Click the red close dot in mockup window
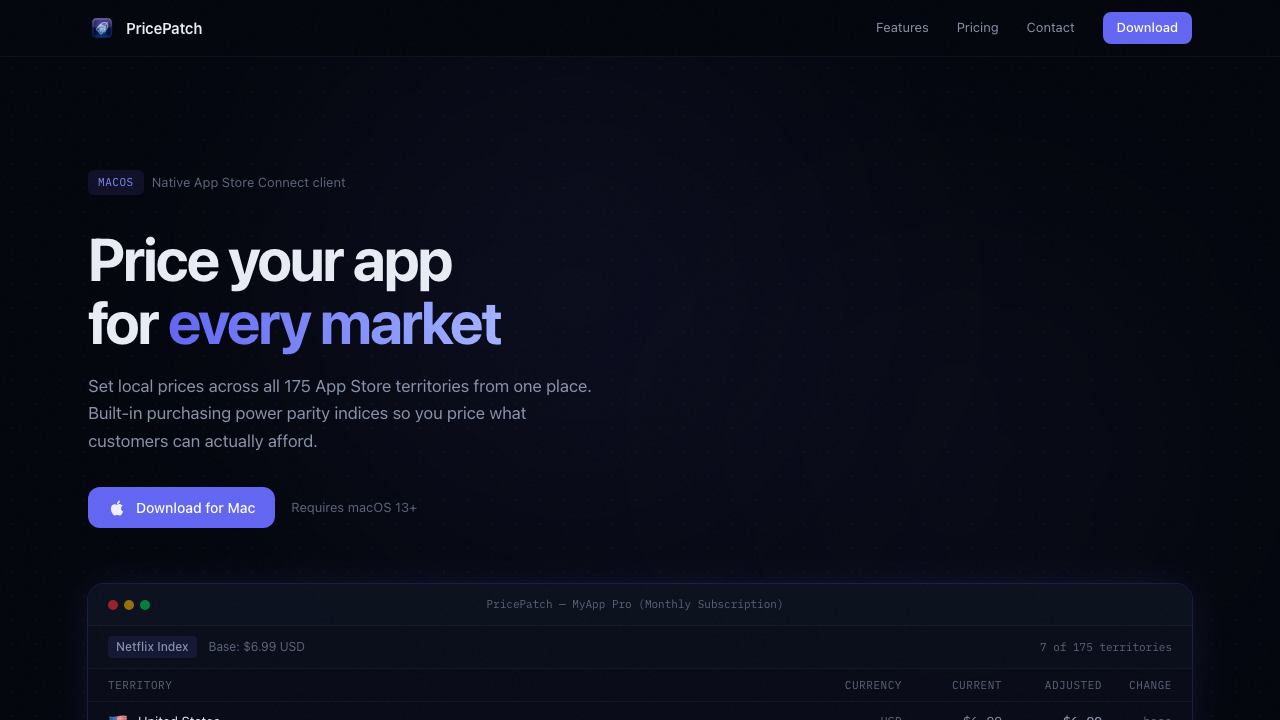The width and height of the screenshot is (1280, 720). [x=113, y=605]
